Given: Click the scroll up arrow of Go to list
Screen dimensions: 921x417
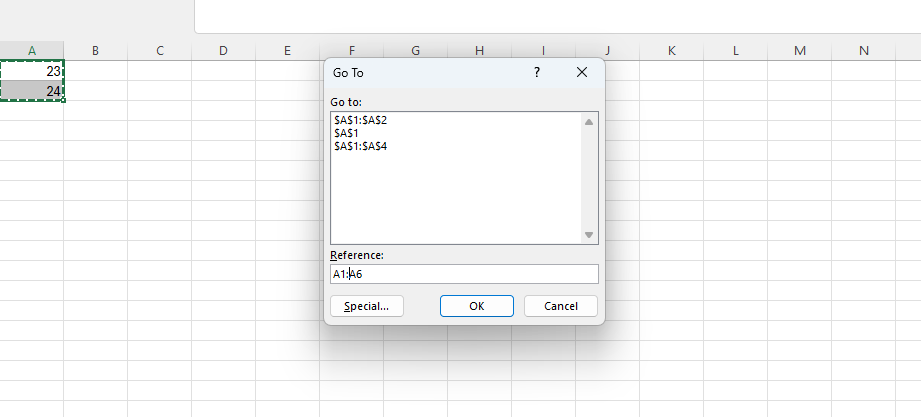Looking at the screenshot, I should 589,122.
